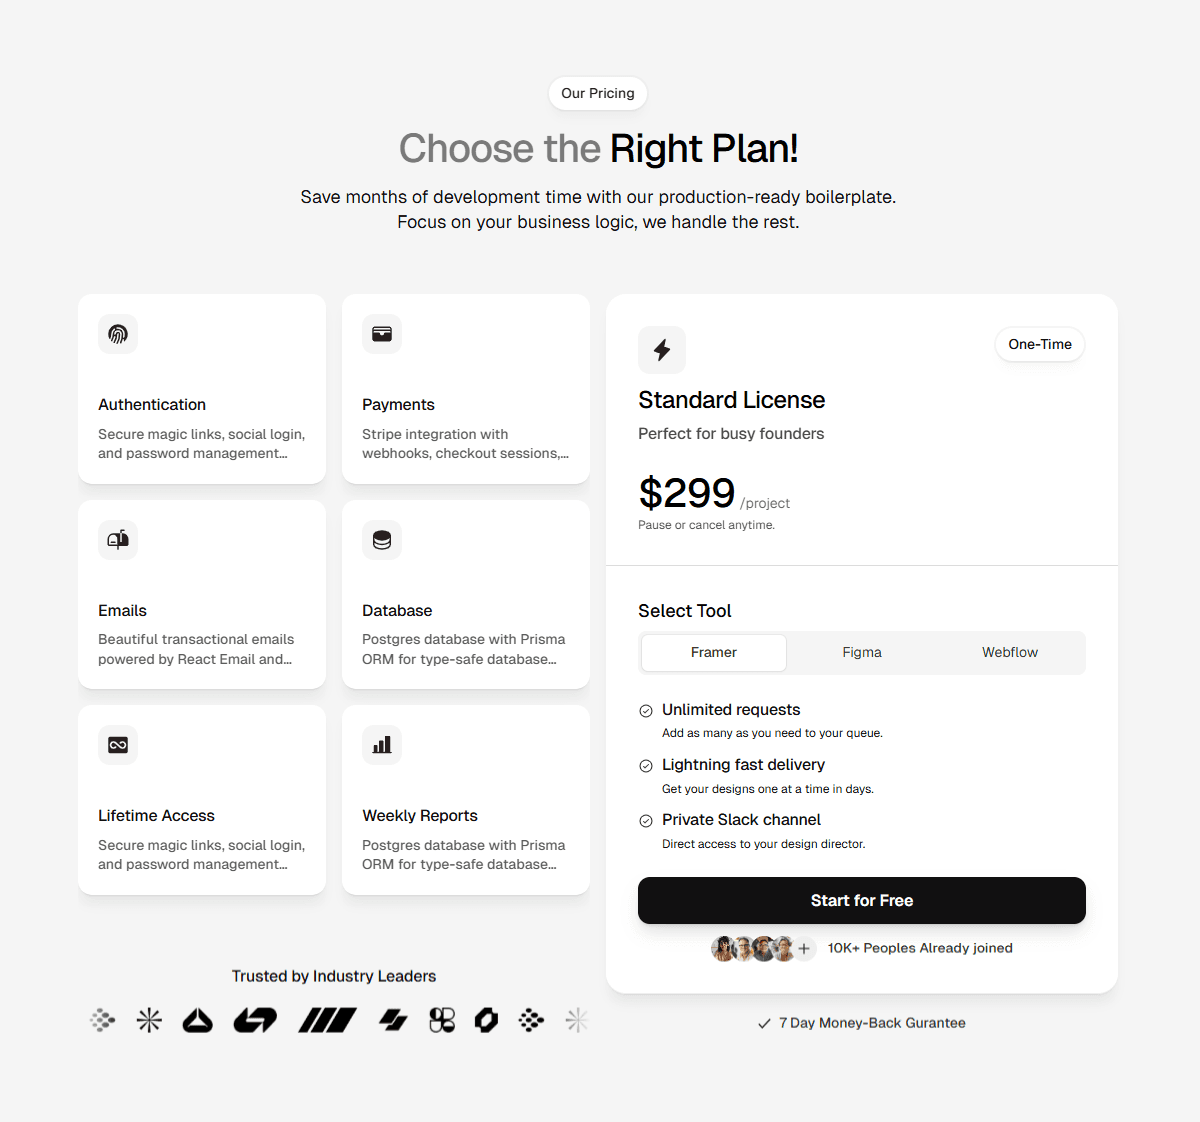Click the Lifetime Access infinity icon
Screen dimensions: 1200x1122
pyautogui.click(x=118, y=745)
